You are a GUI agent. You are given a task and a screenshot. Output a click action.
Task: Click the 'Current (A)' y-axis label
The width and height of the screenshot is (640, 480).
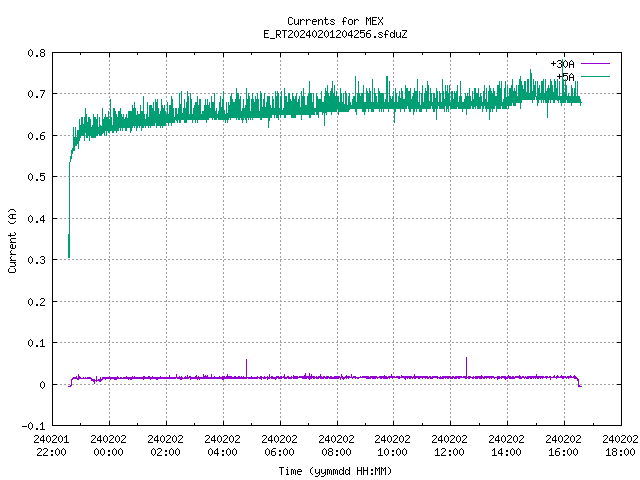(x=12, y=240)
